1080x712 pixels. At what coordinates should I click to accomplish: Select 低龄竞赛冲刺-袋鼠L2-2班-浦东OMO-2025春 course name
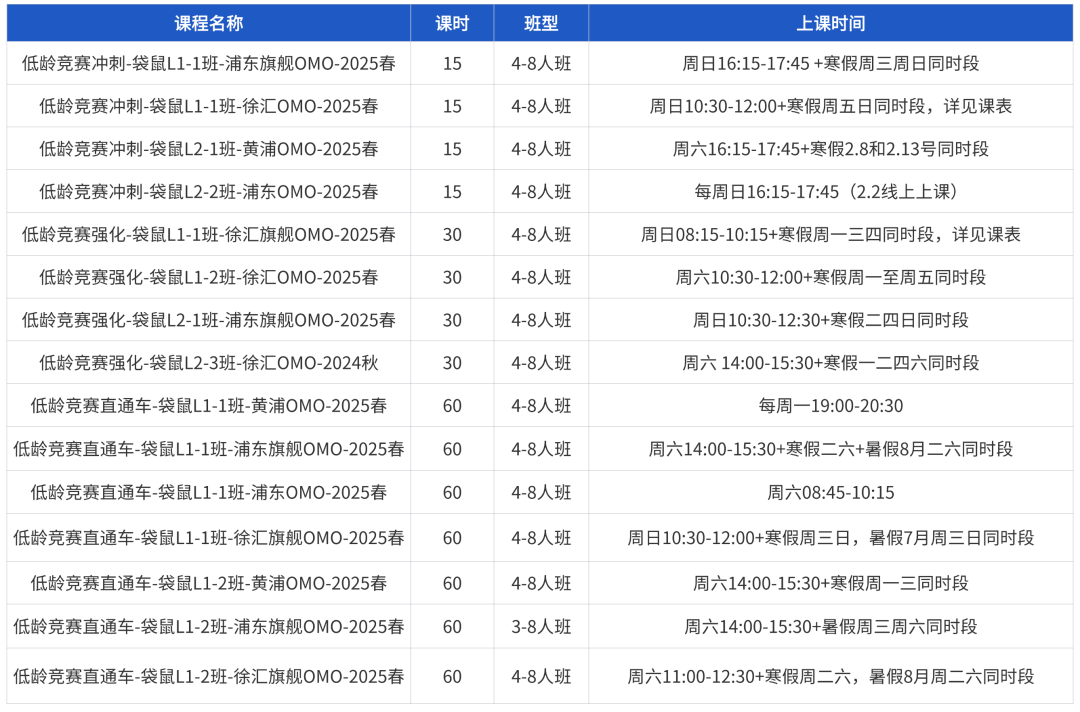[x=209, y=191]
